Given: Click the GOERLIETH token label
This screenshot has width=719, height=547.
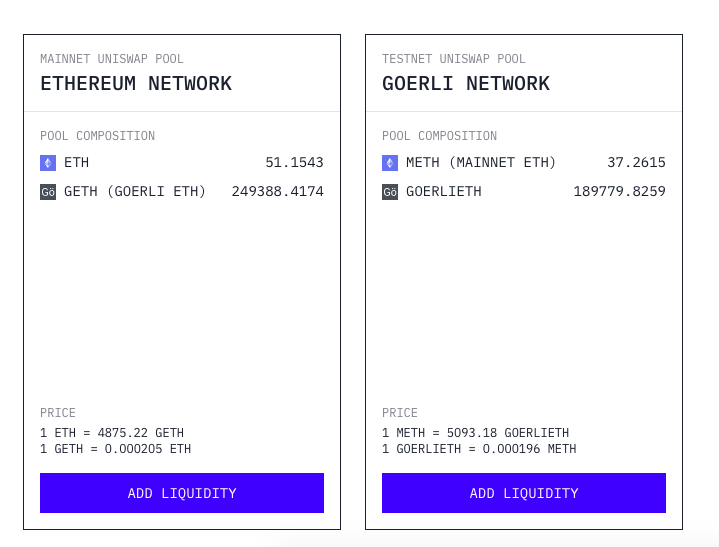Looking at the screenshot, I should click(444, 192).
